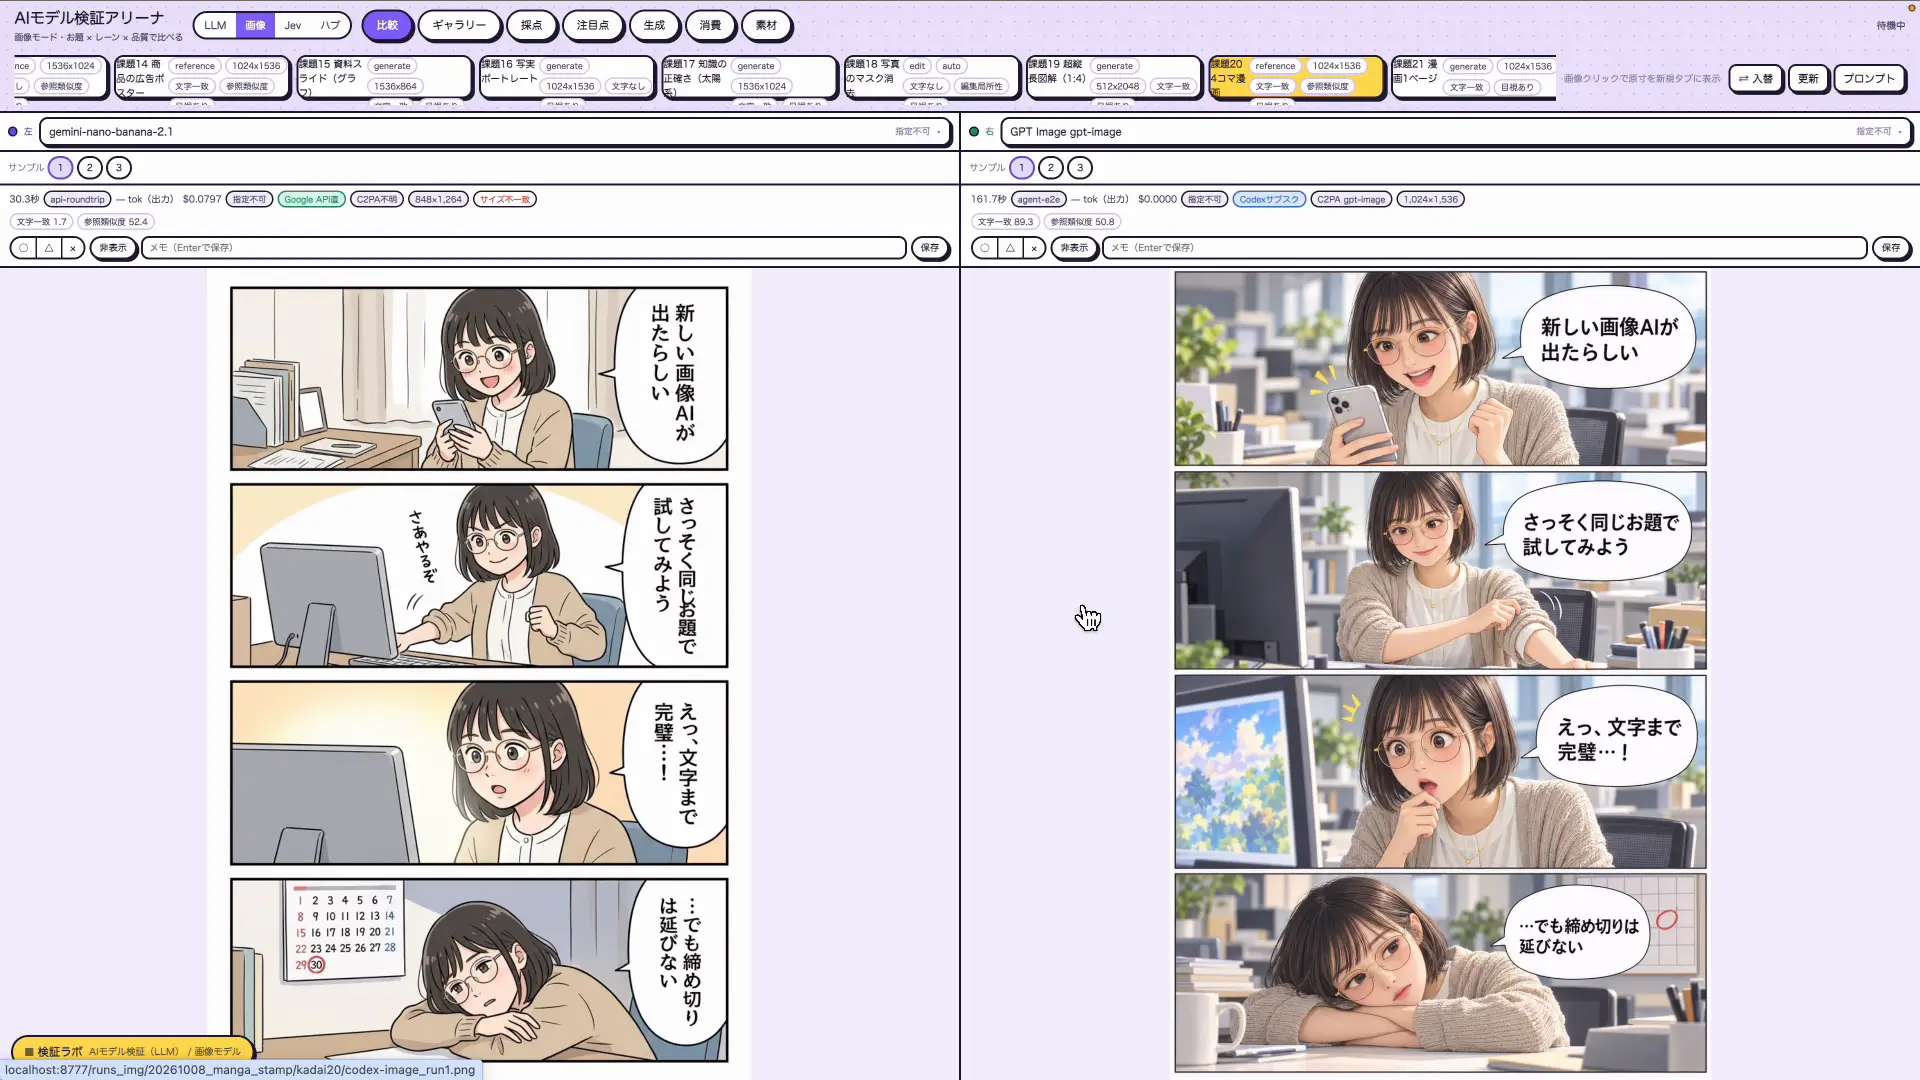The image size is (1920, 1080).
Task: Focus the right panel メモ field
Action: (1484, 248)
